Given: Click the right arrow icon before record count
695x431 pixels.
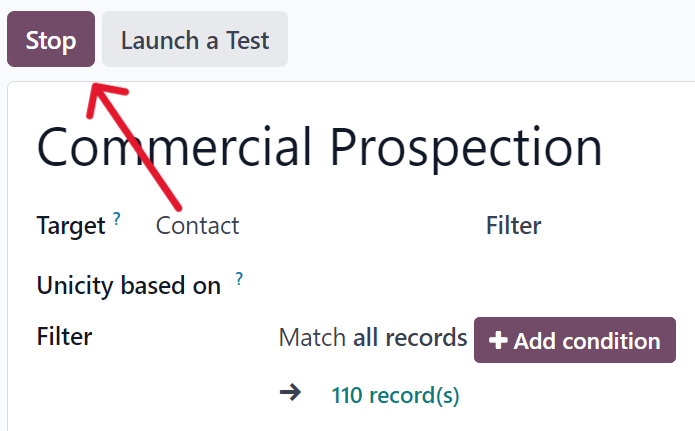Looking at the screenshot, I should tap(290, 393).
